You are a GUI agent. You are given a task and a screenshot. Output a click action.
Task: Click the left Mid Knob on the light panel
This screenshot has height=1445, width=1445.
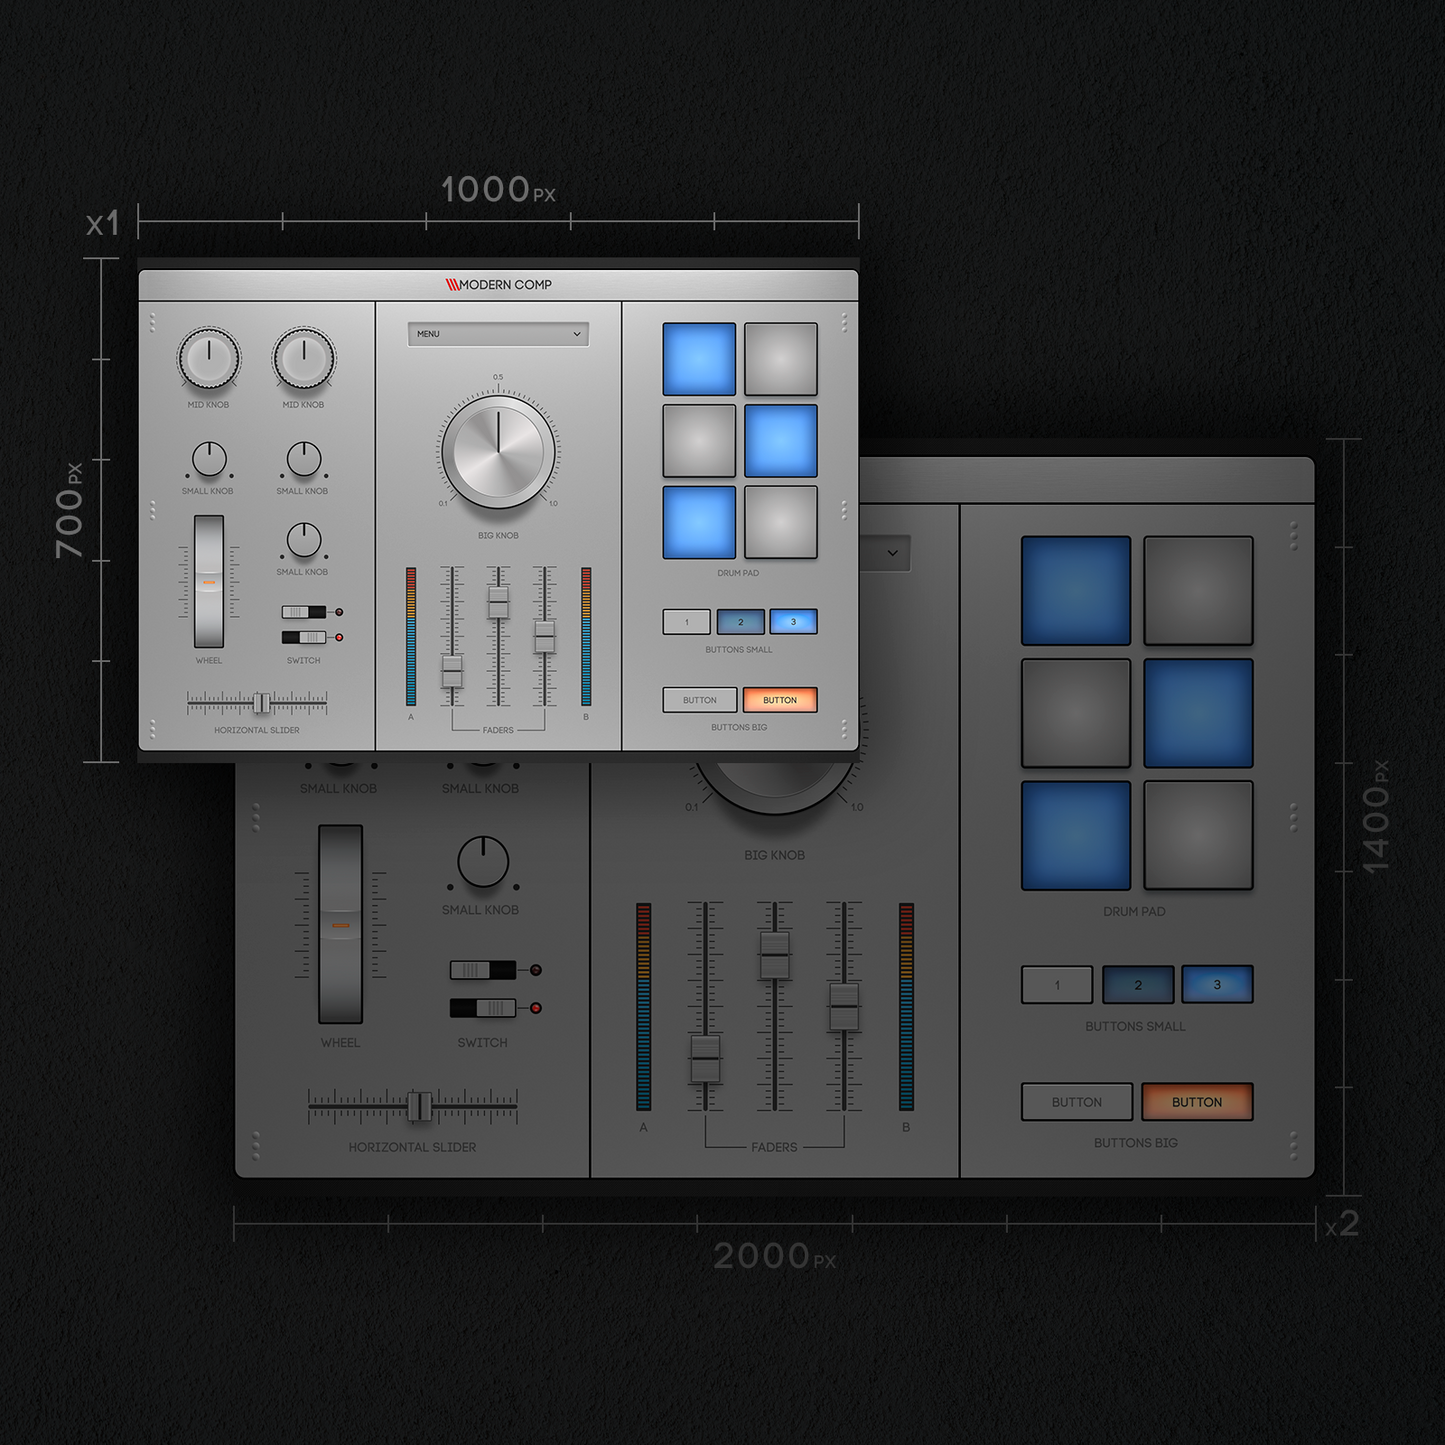[x=209, y=358]
